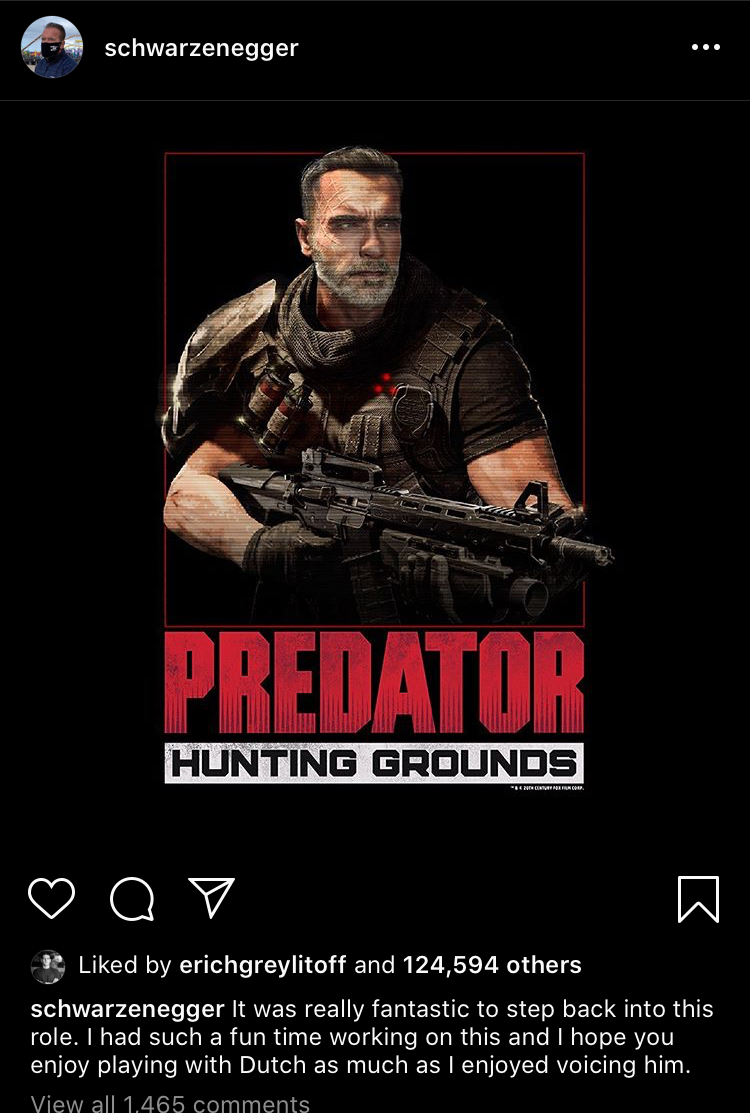View the 124,594 others who liked
This screenshot has height=1113, width=750.
click(x=492, y=965)
